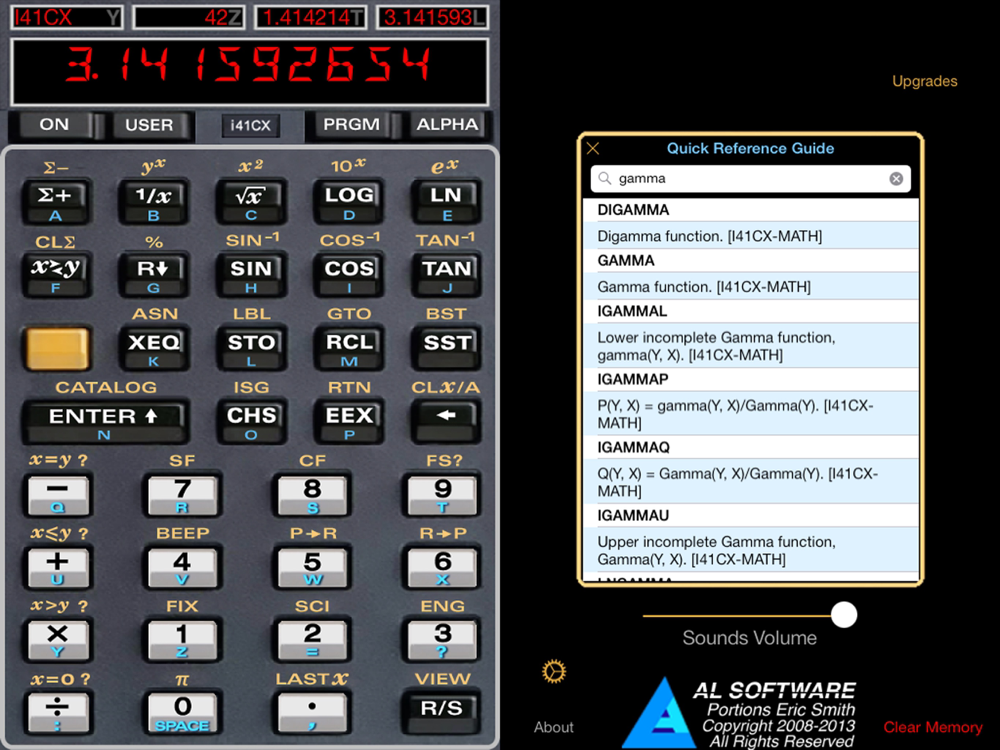This screenshot has width=1000, height=750.
Task: Tap the EEX exponent key
Action: (x=348, y=422)
